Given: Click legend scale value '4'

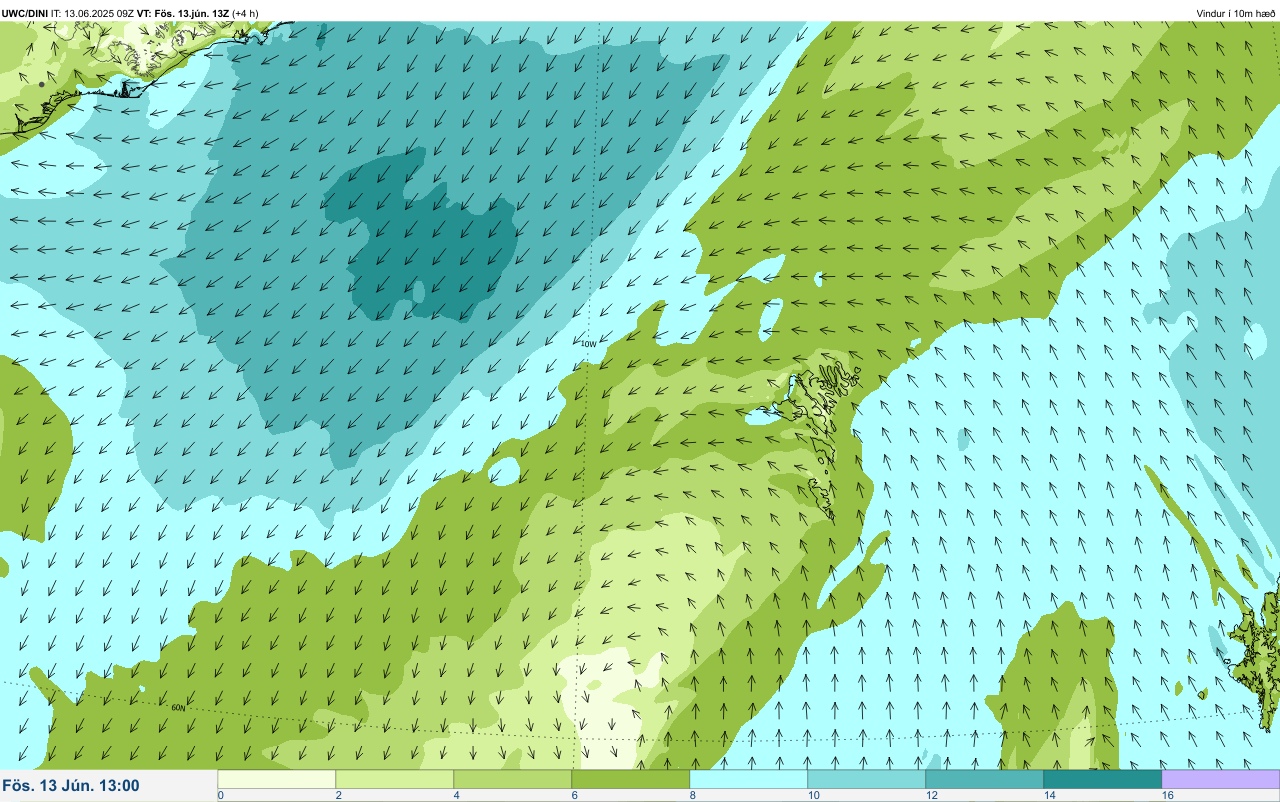Looking at the screenshot, I should (457, 795).
